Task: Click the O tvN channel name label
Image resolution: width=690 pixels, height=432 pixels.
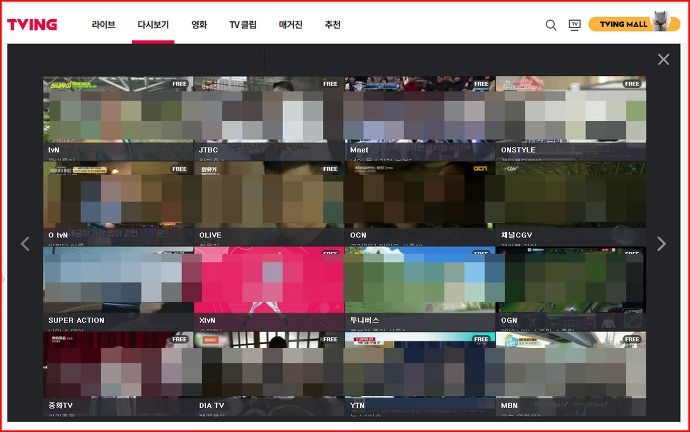Action: pyautogui.click(x=58, y=235)
